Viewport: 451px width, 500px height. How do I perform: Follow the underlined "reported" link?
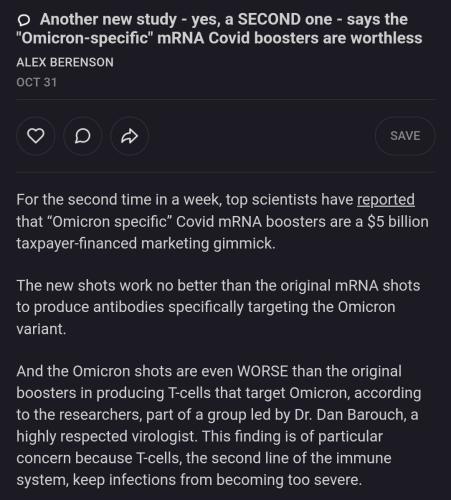(386, 200)
